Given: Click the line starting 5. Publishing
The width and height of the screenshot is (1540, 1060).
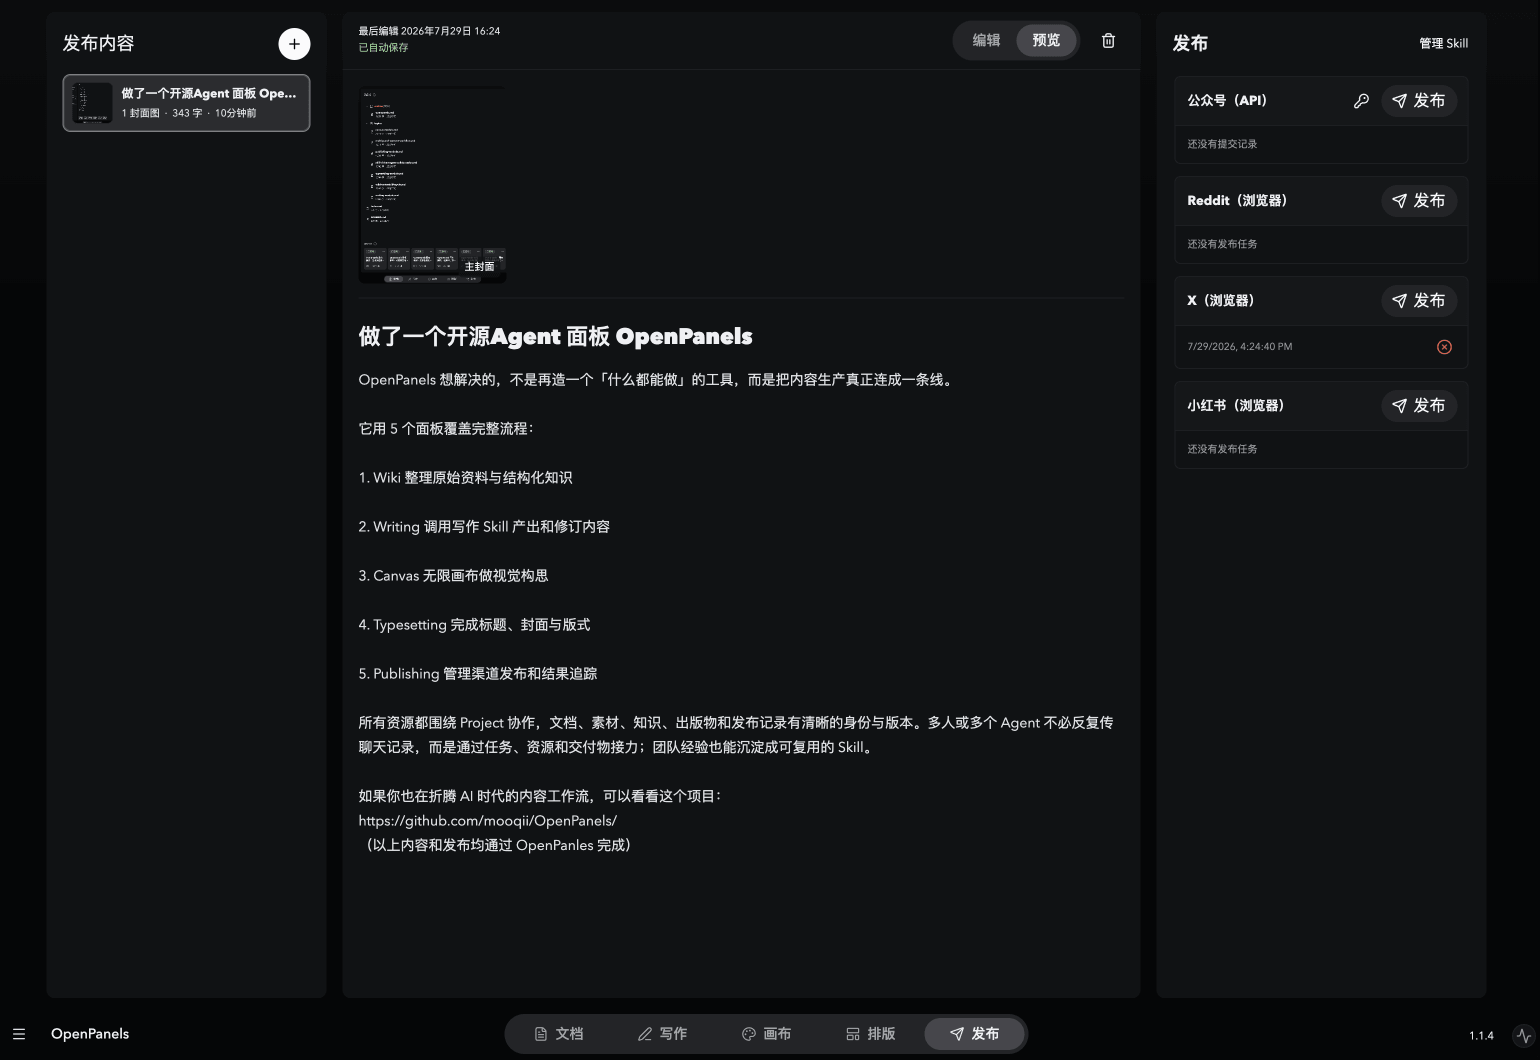Looking at the screenshot, I should point(478,674).
